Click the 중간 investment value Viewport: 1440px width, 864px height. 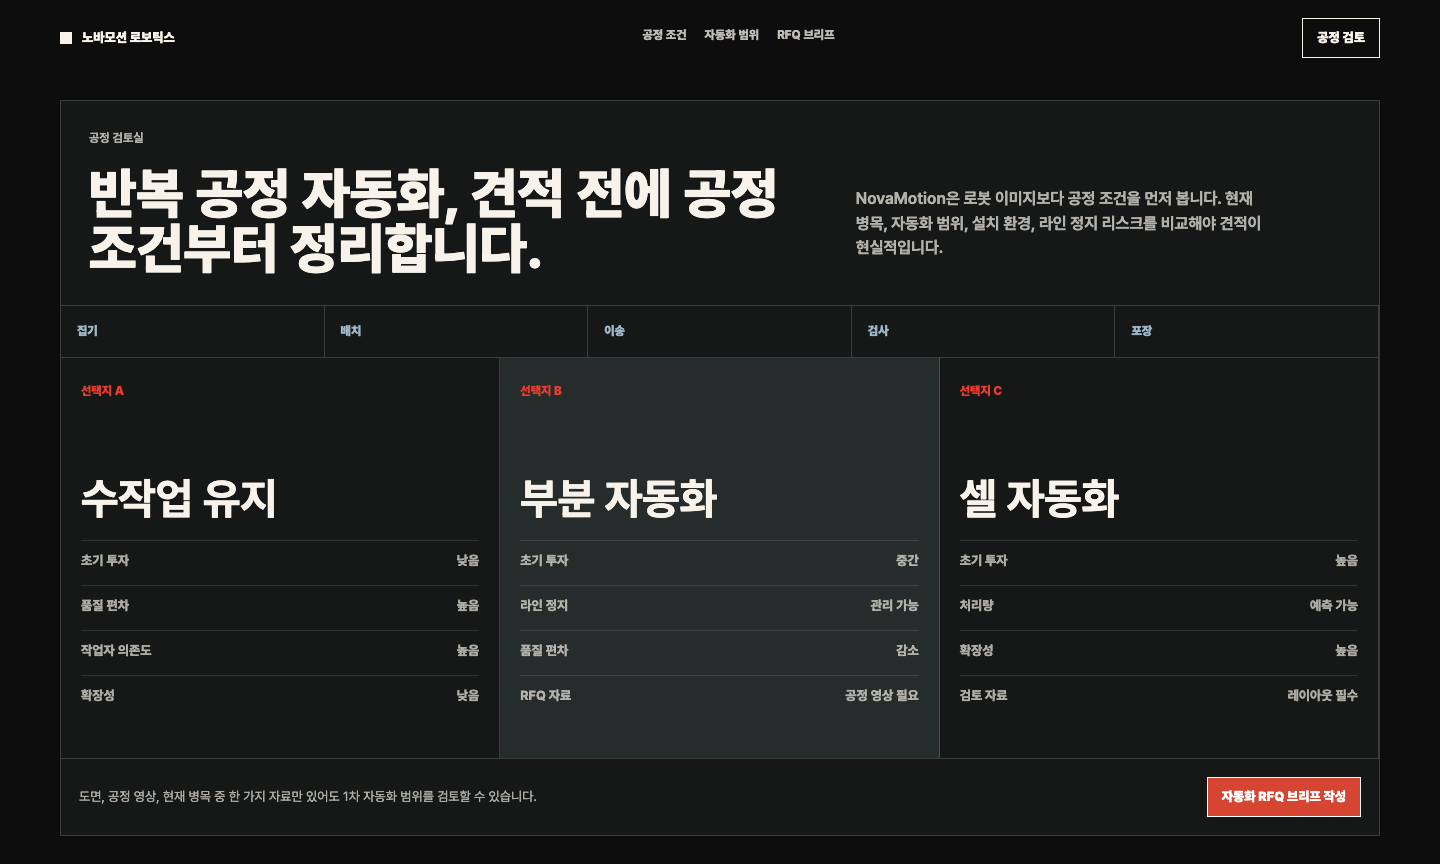tap(907, 561)
